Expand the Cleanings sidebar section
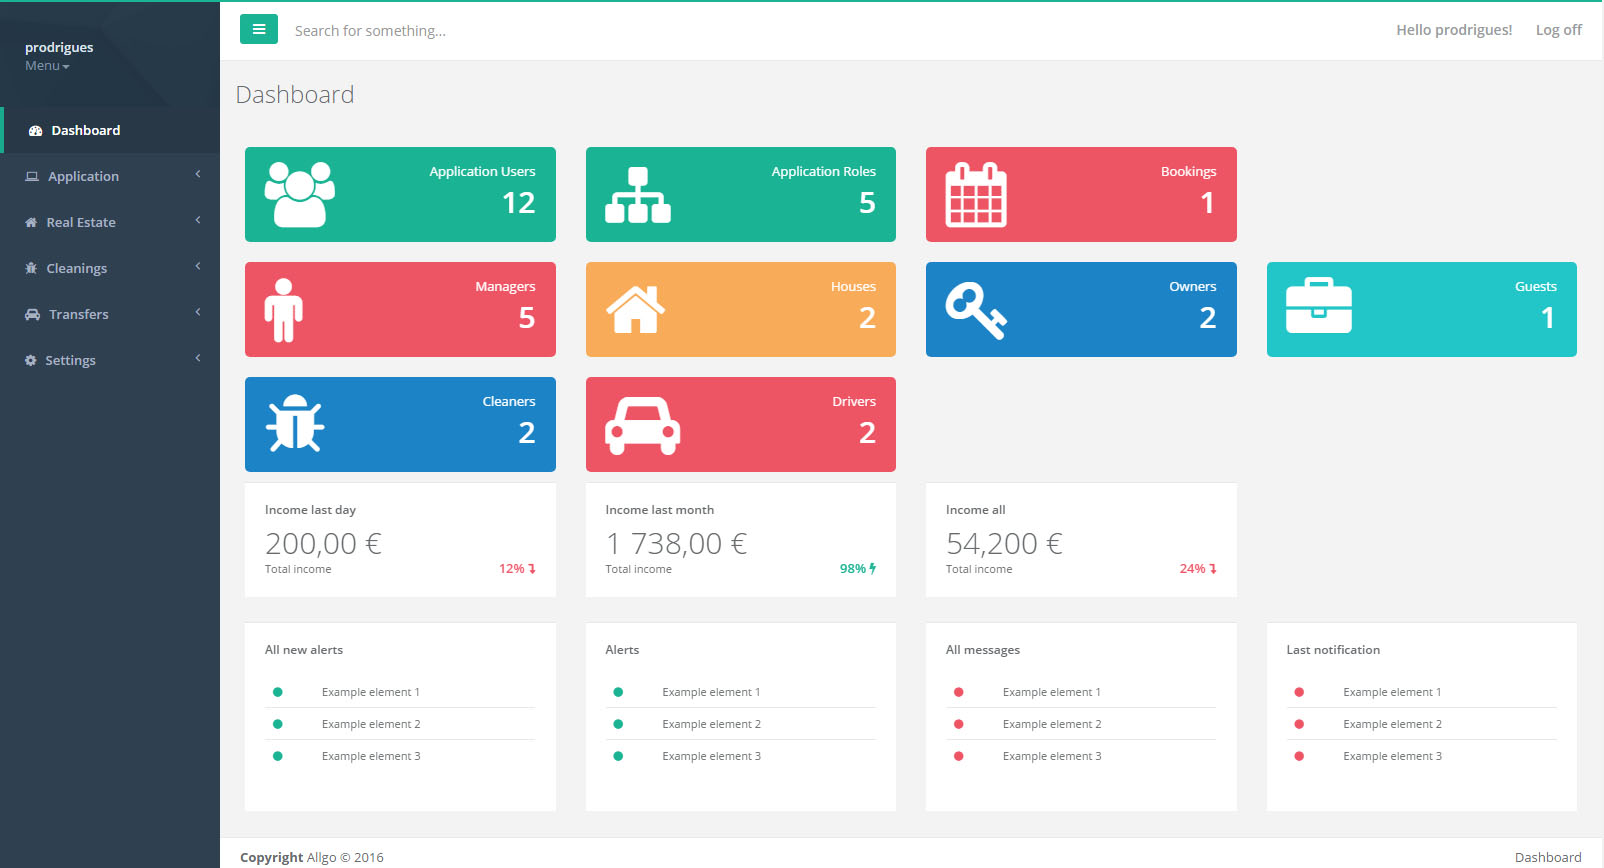Image resolution: width=1604 pixels, height=868 pixels. coord(76,268)
